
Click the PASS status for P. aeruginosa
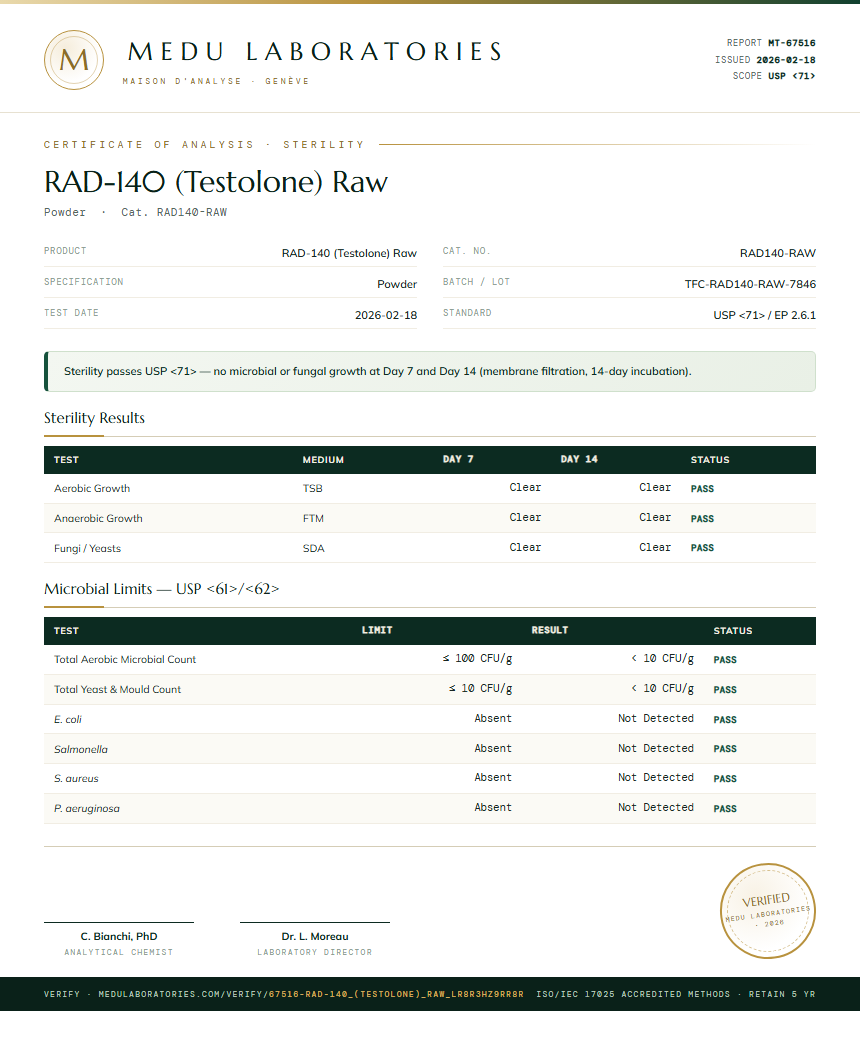pyautogui.click(x=725, y=809)
